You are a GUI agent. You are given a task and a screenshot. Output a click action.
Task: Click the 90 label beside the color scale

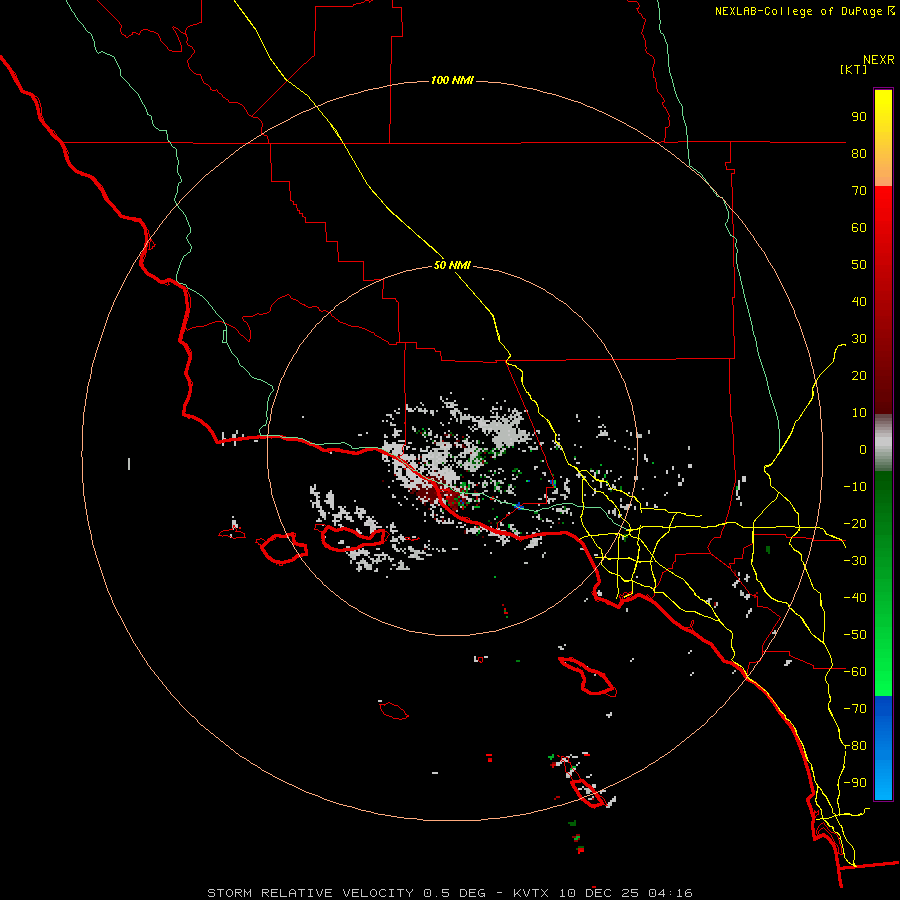(859, 117)
